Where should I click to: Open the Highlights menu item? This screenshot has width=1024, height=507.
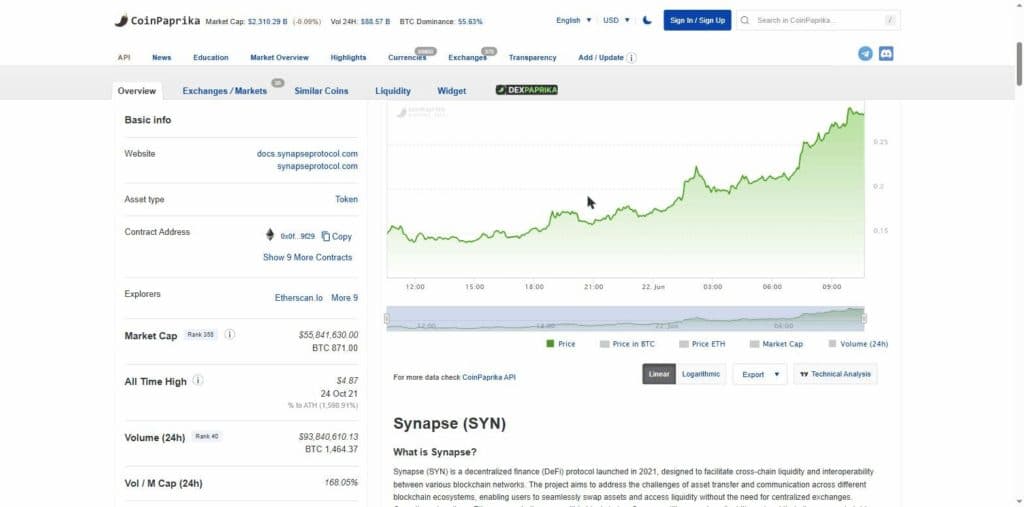click(348, 57)
